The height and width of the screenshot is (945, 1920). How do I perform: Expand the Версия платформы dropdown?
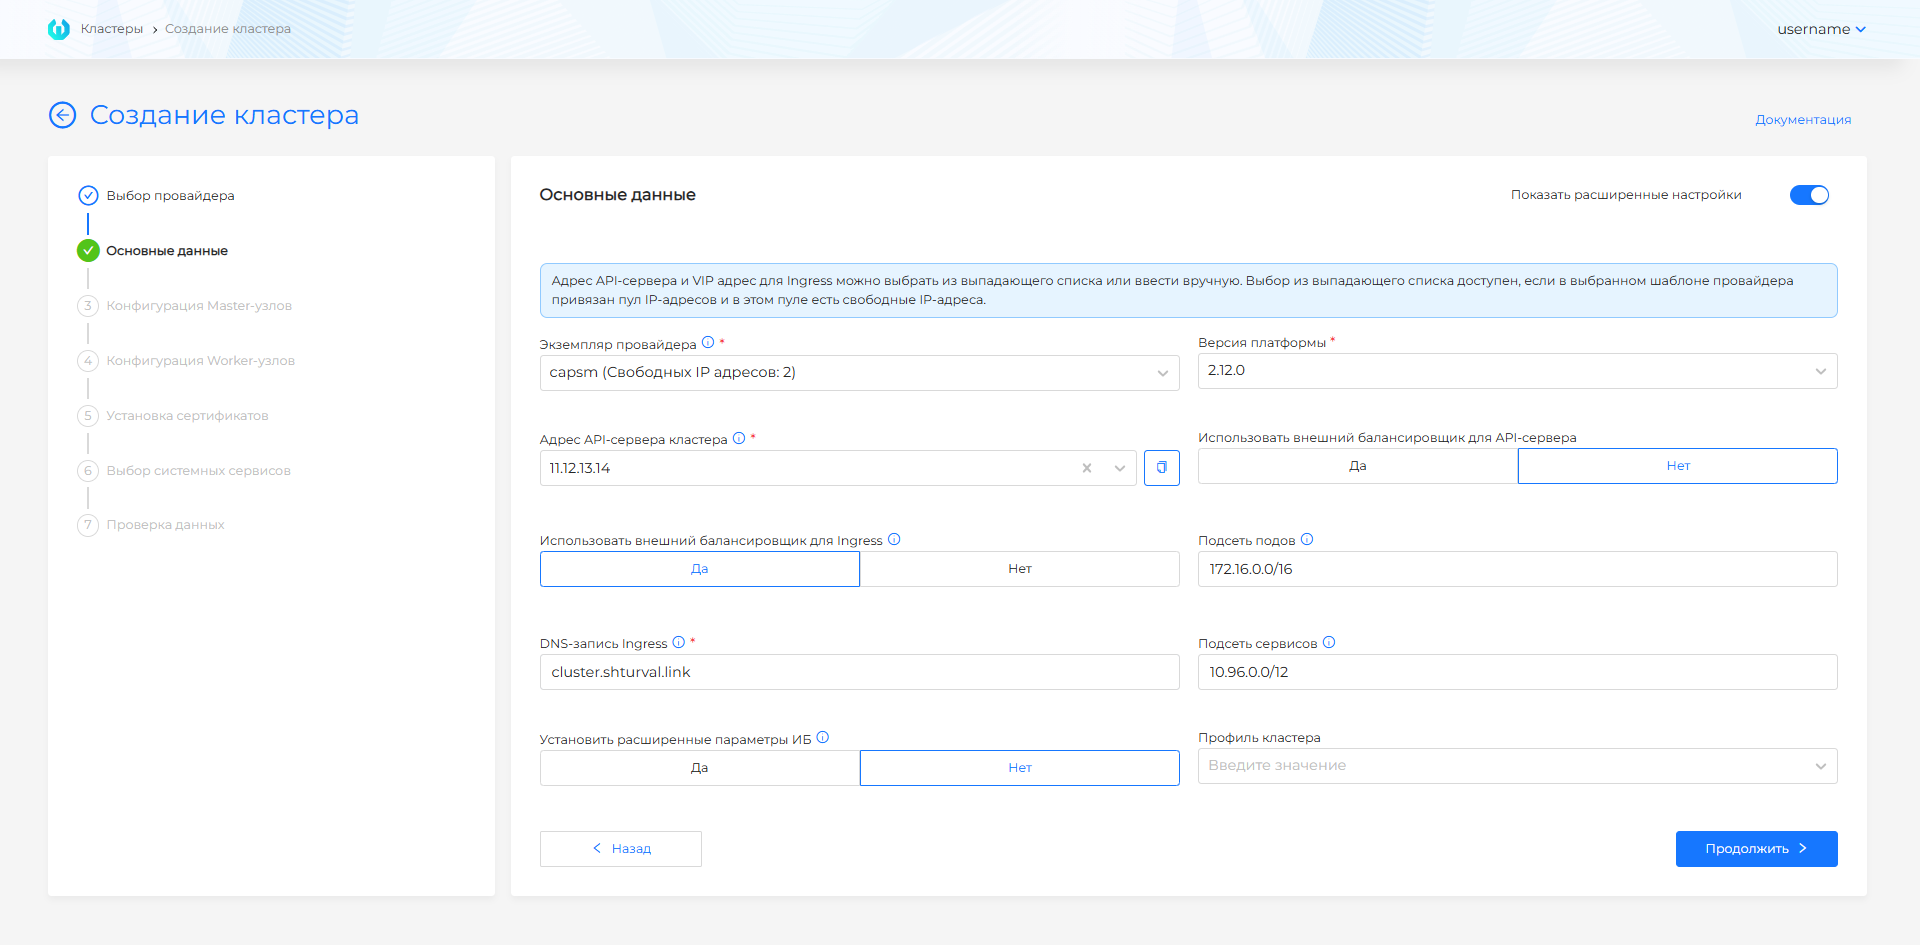(x=1516, y=371)
